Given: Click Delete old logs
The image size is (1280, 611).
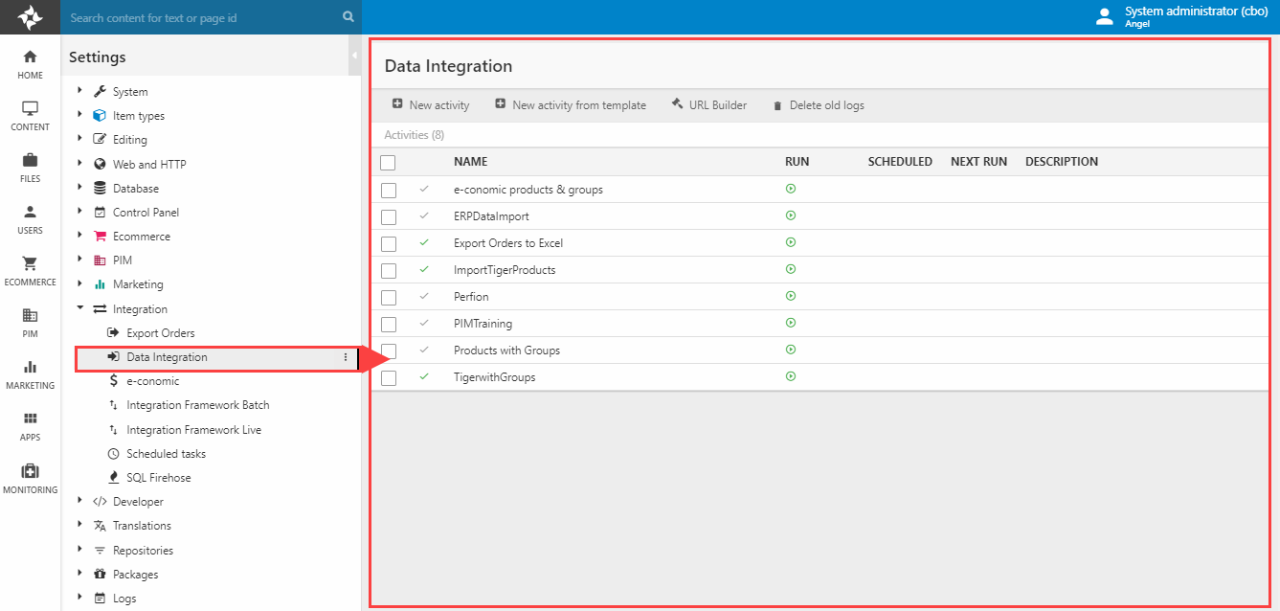Looking at the screenshot, I should tap(818, 105).
